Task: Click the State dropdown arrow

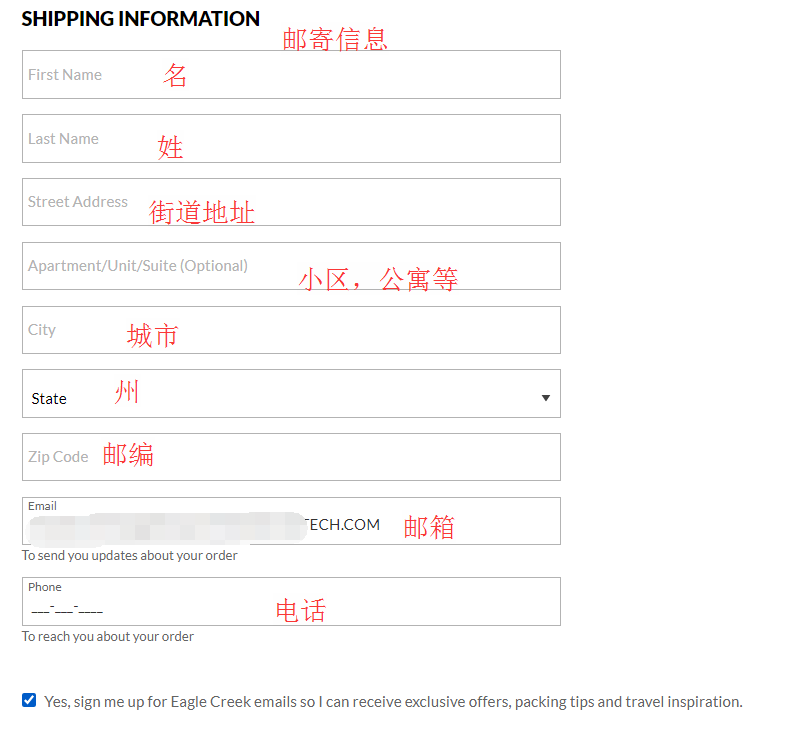Action: click(545, 398)
